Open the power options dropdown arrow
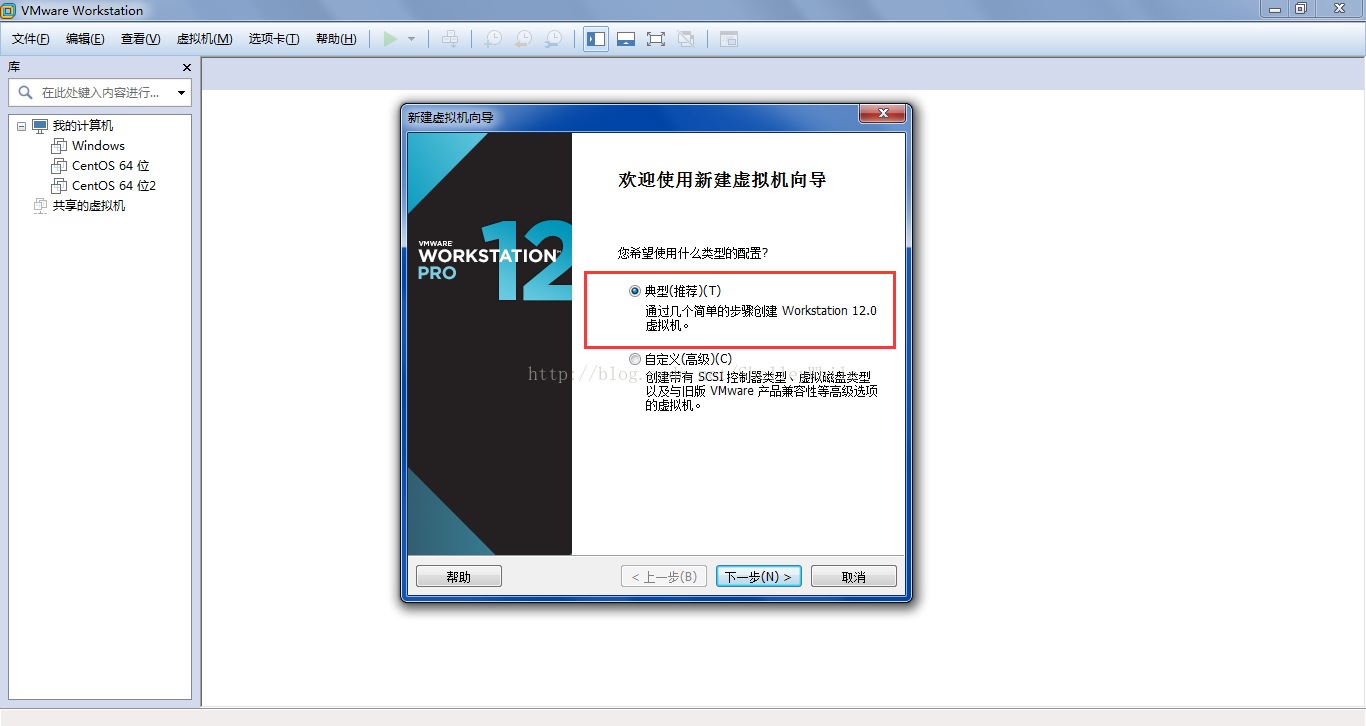Screen dimensions: 1366x726 click(411, 39)
